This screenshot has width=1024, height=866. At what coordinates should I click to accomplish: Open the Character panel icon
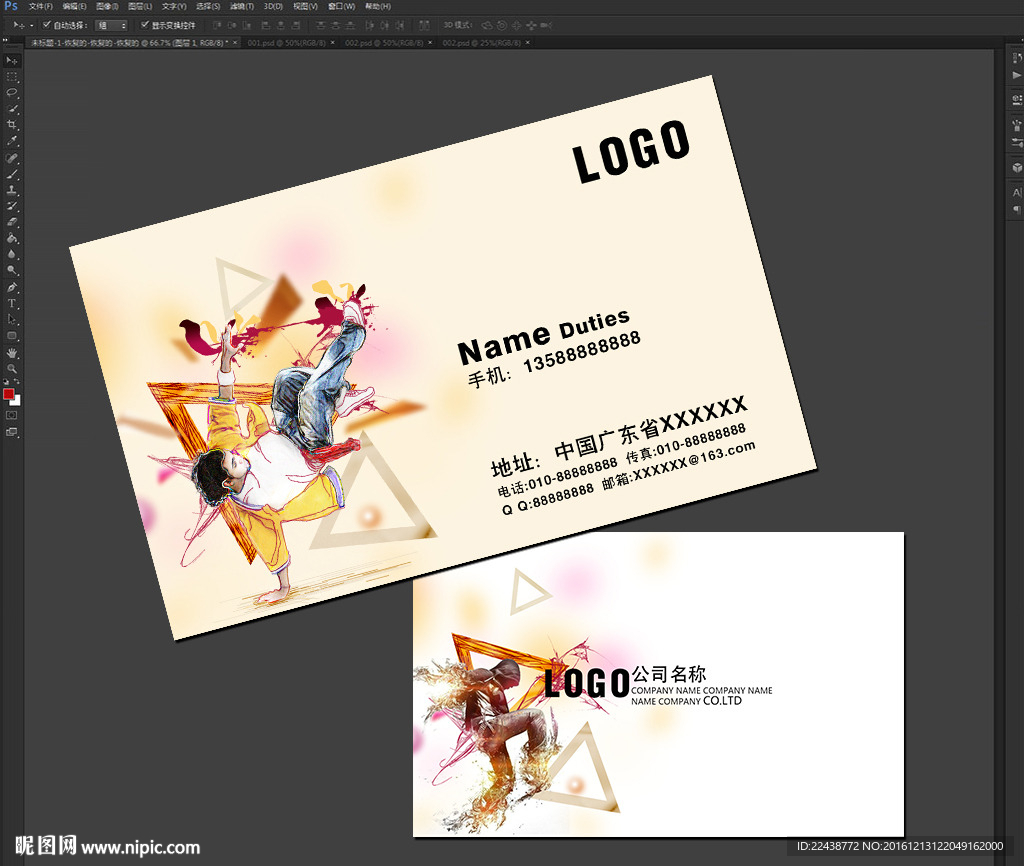pyautogui.click(x=1016, y=193)
